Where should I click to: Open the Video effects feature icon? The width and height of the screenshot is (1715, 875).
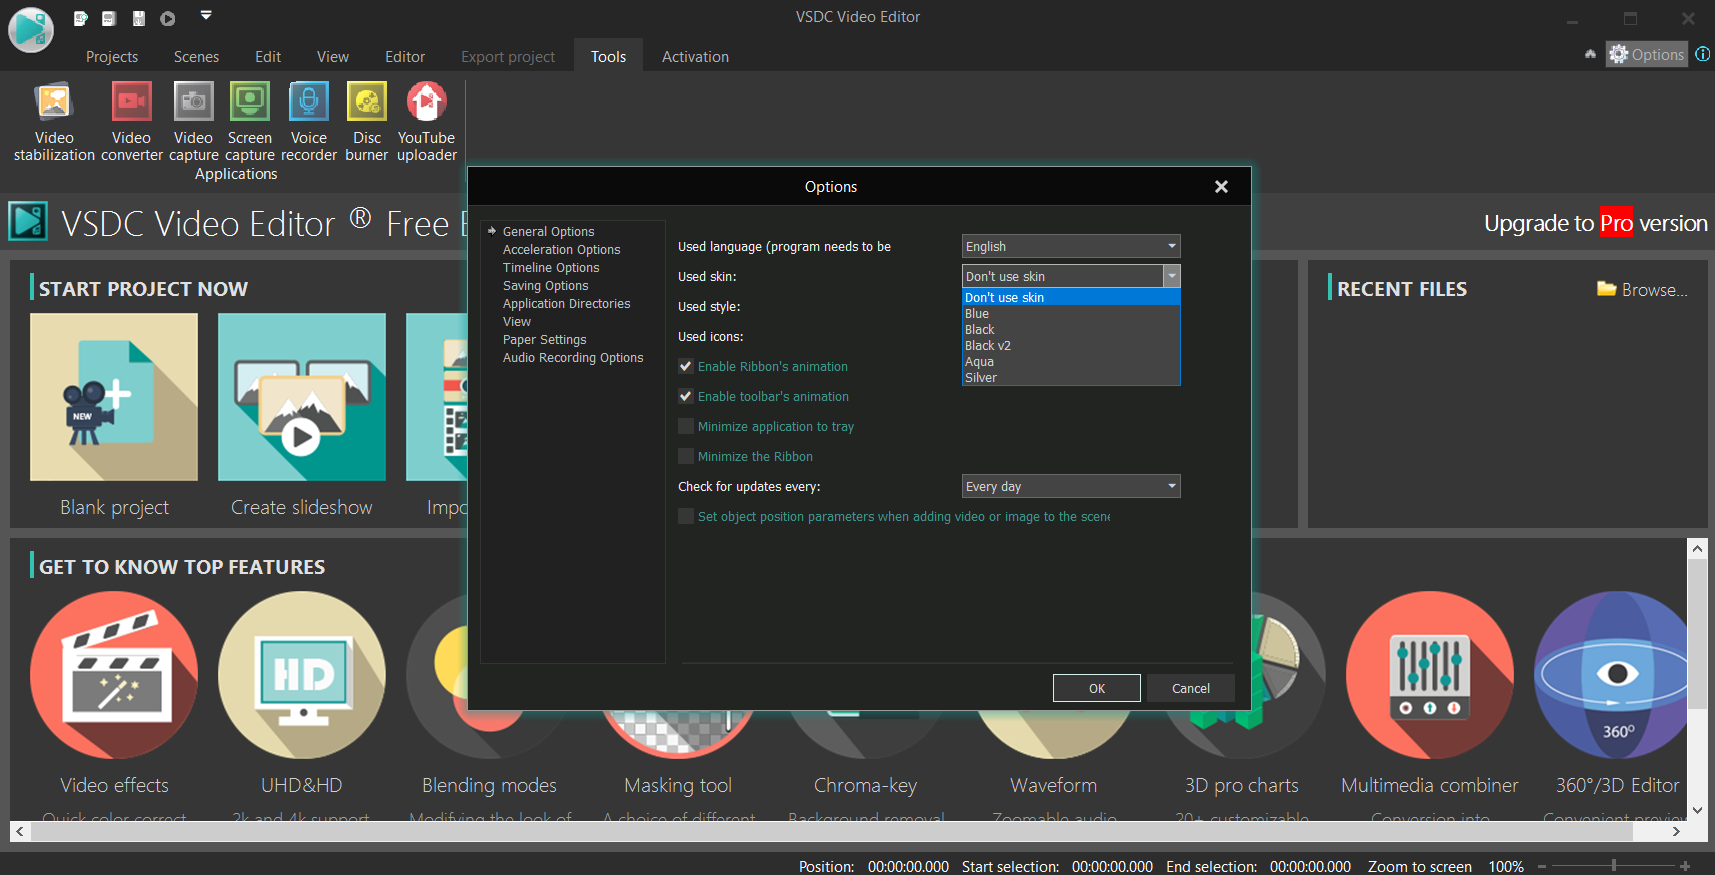click(x=114, y=675)
